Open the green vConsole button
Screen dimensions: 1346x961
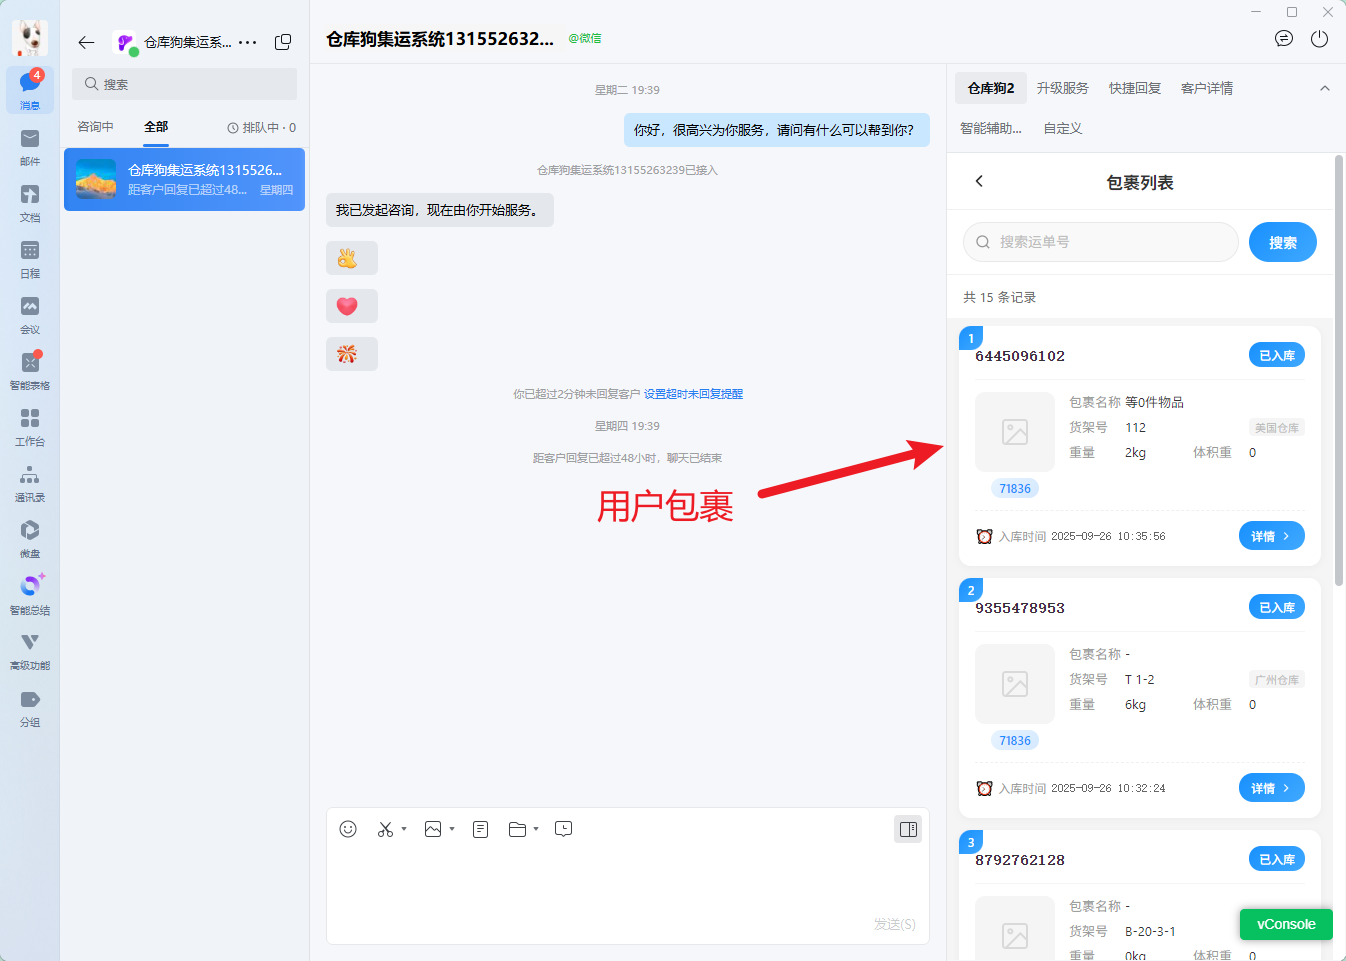(x=1286, y=924)
